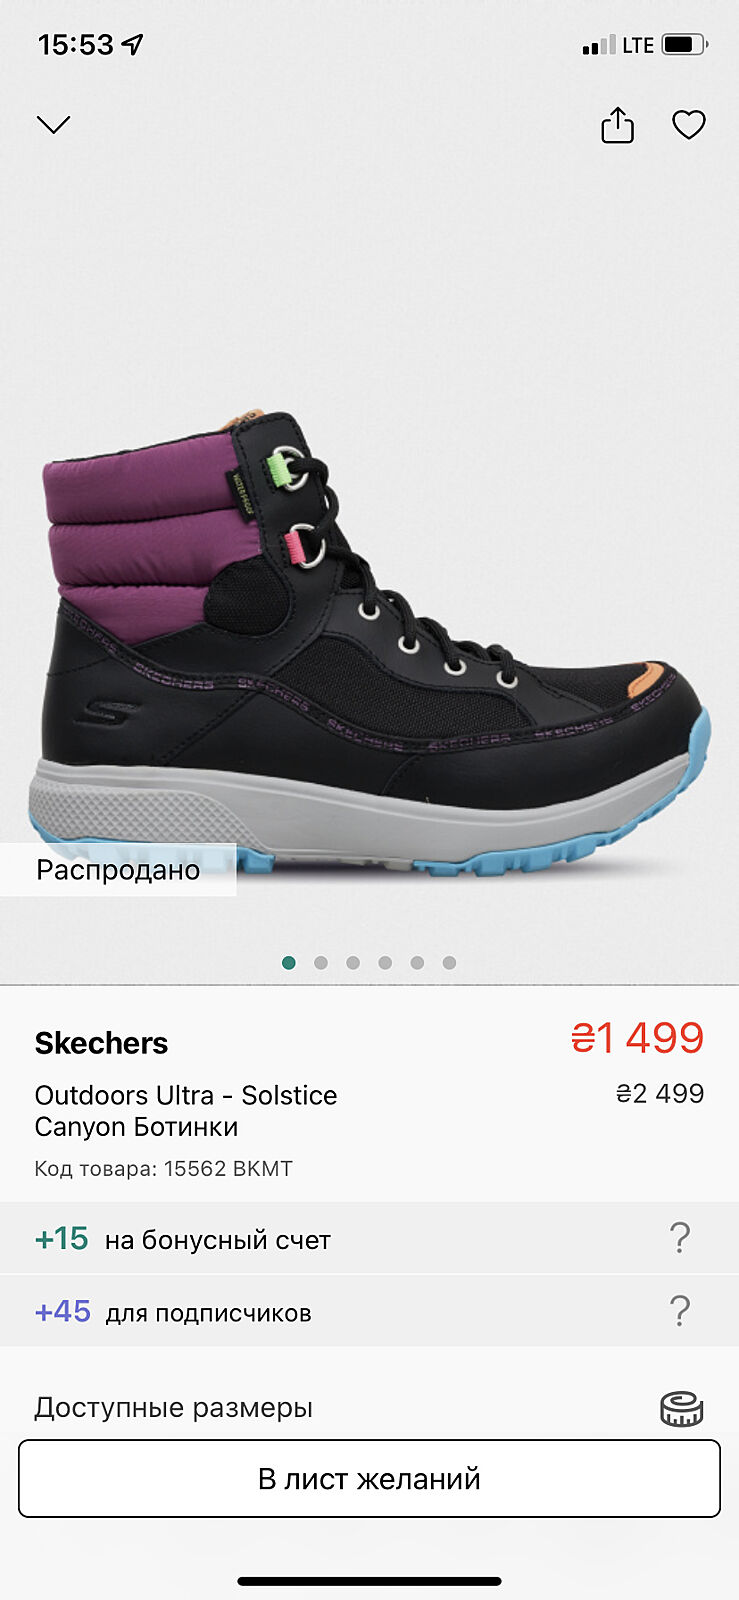This screenshot has width=739, height=1600.
Task: Add product to favorites with heart icon
Action: tap(689, 125)
